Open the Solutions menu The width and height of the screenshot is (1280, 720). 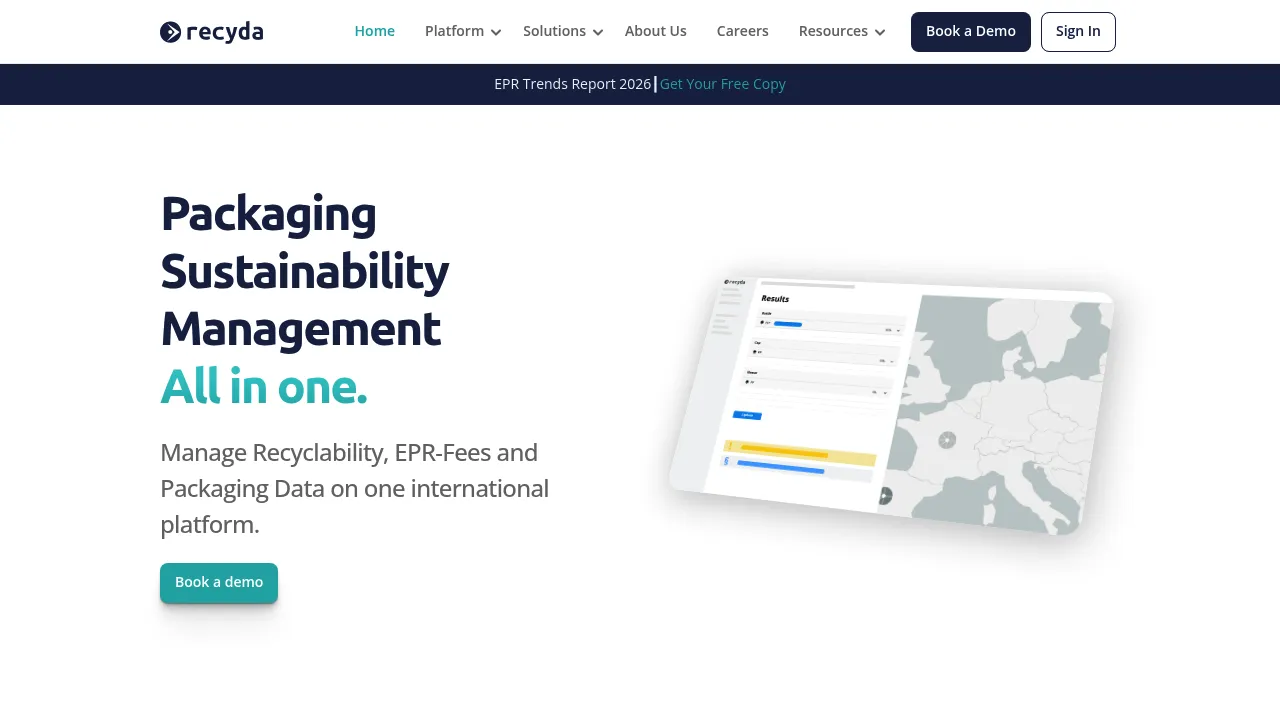click(554, 31)
